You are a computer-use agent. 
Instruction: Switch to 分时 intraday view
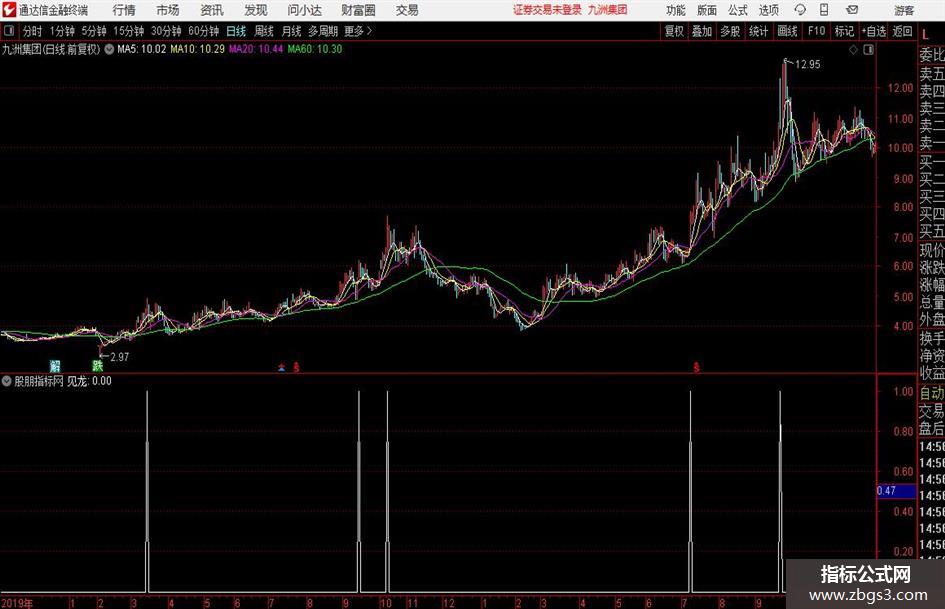coord(32,31)
